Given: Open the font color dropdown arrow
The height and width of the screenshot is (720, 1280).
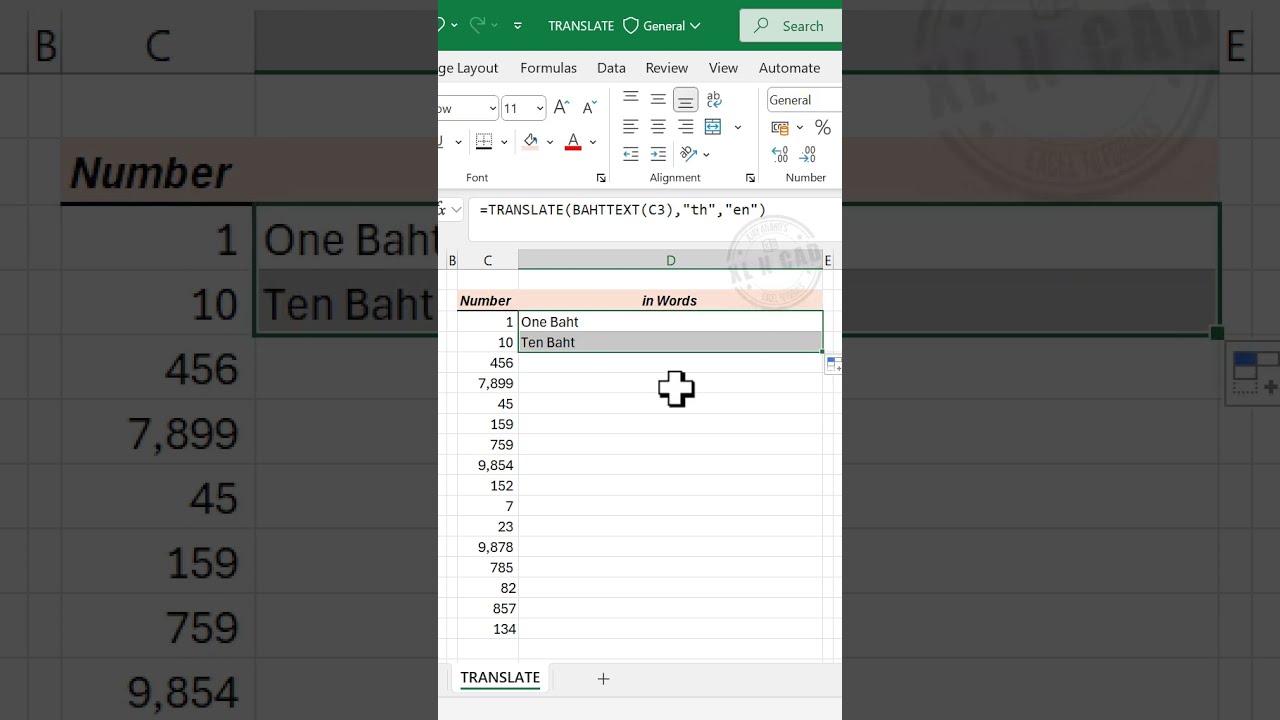Looking at the screenshot, I should [593, 142].
